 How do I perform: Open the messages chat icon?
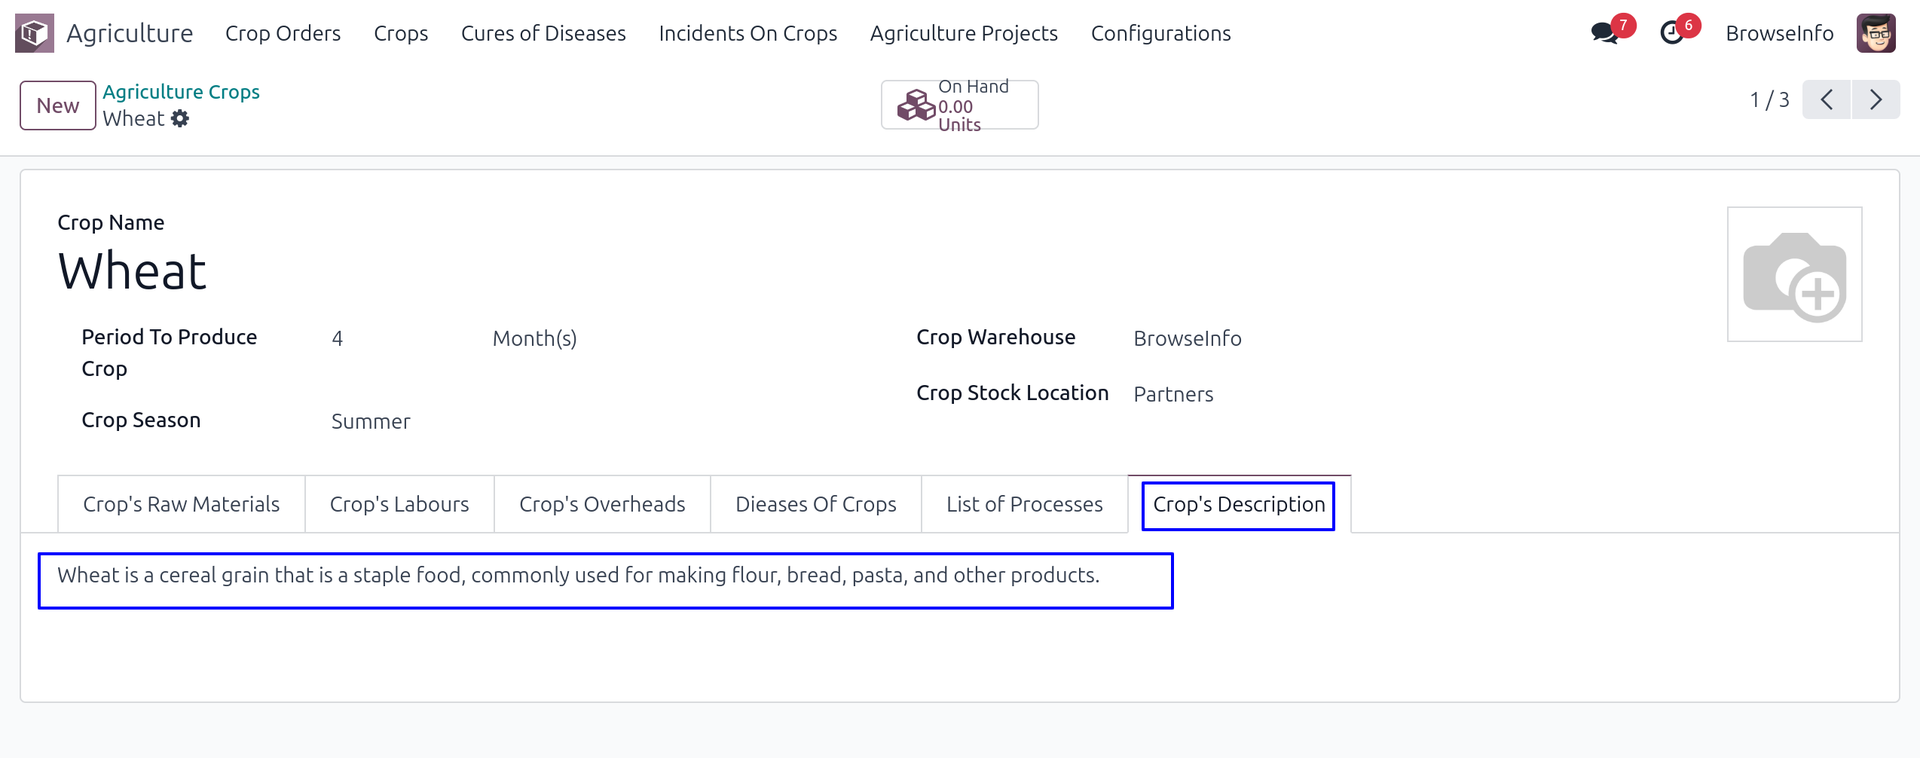tap(1604, 33)
